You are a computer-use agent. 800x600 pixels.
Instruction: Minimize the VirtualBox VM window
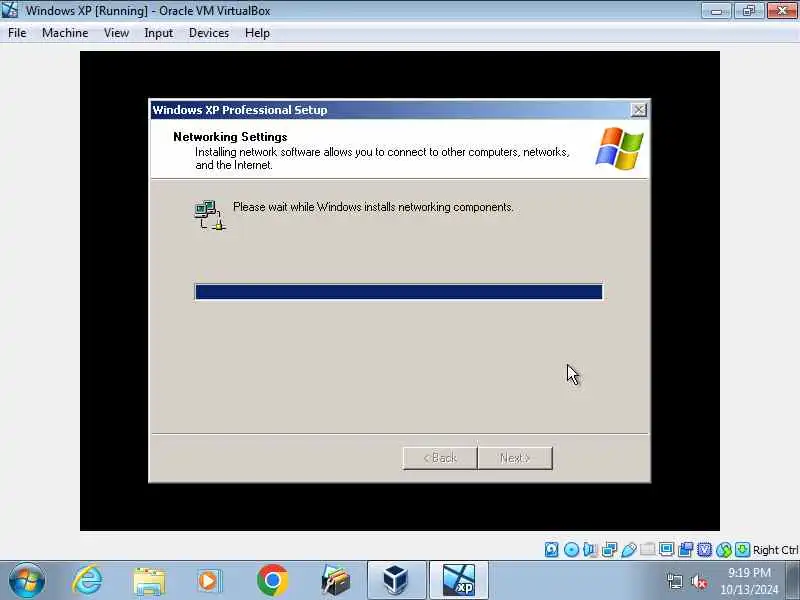716,10
